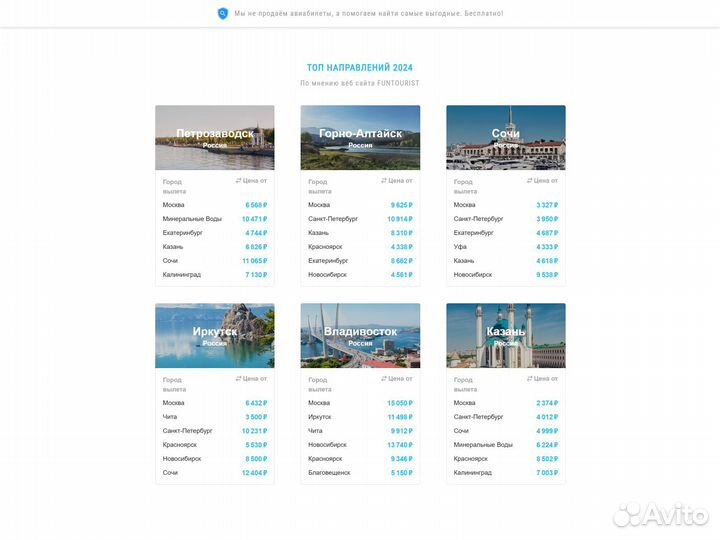Select Москва price 2 374 ₽ to Казань
Screen dimensions: 720x540
pyautogui.click(x=546, y=403)
